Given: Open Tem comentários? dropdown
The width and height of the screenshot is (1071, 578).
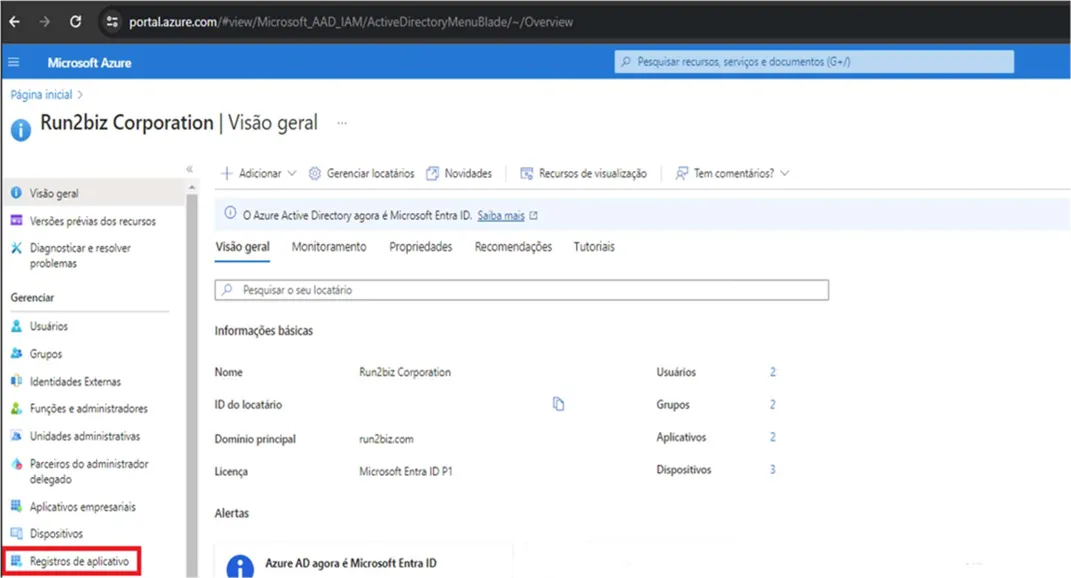Looking at the screenshot, I should coord(732,174).
